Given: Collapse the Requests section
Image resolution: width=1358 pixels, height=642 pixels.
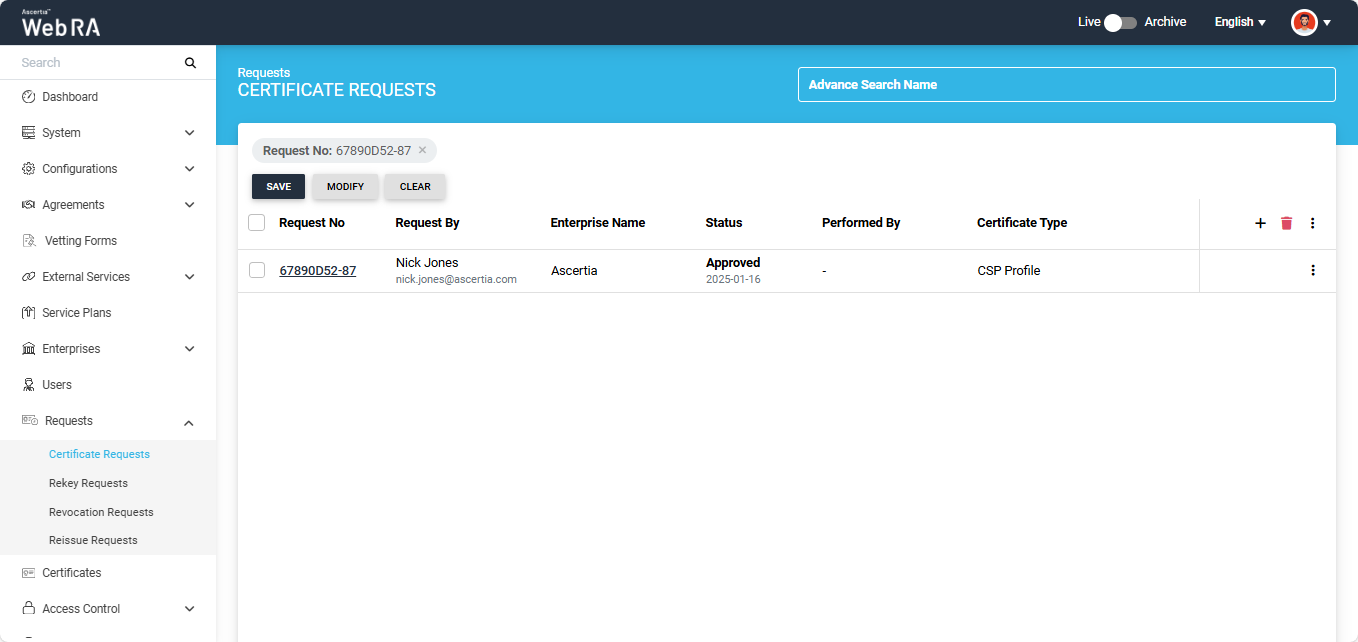Looking at the screenshot, I should pos(189,422).
